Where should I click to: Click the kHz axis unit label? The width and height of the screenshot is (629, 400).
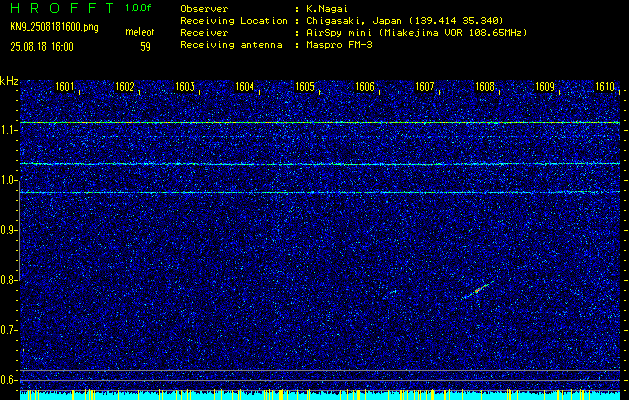pyautogui.click(x=9, y=81)
